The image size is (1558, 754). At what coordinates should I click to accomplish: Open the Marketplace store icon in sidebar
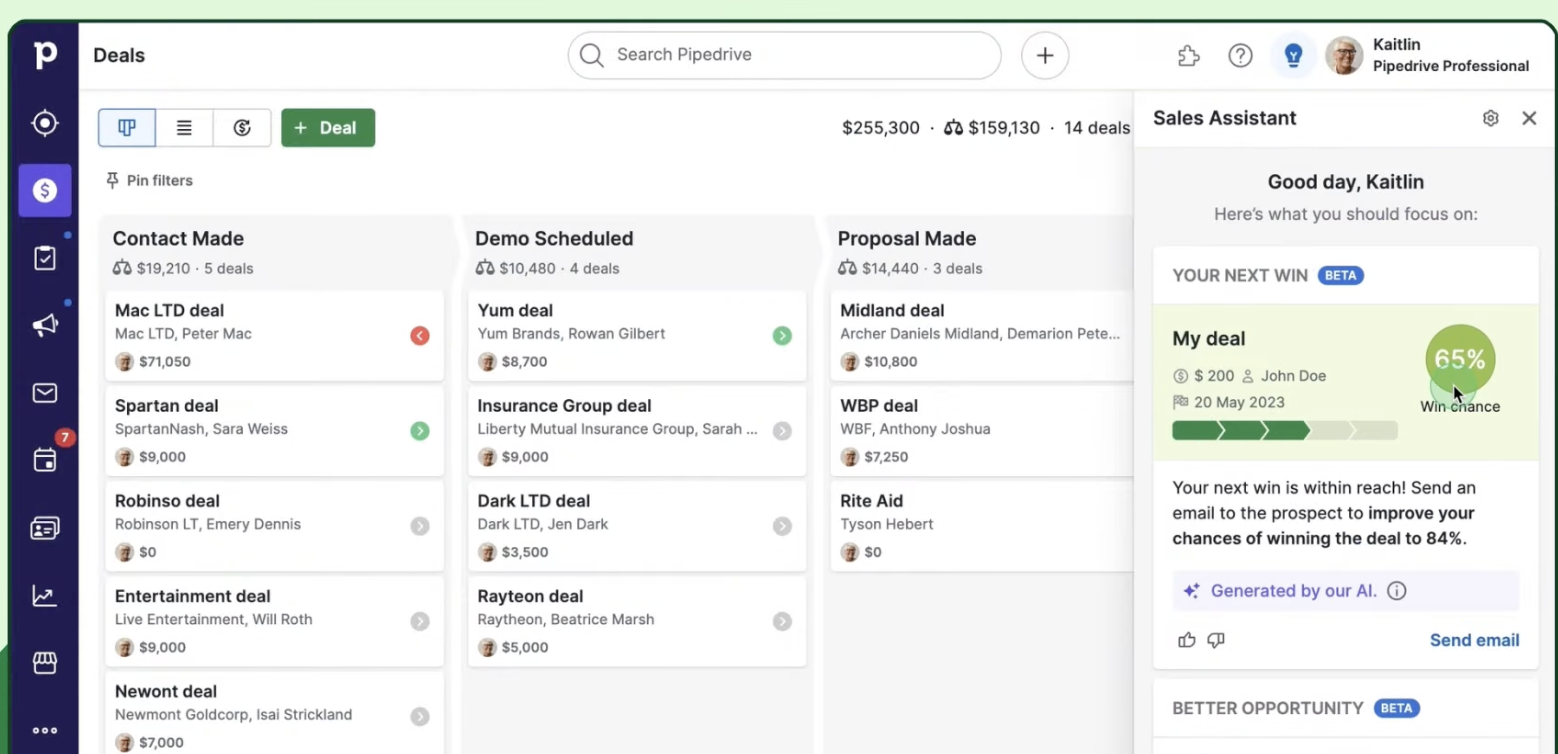[x=44, y=662]
